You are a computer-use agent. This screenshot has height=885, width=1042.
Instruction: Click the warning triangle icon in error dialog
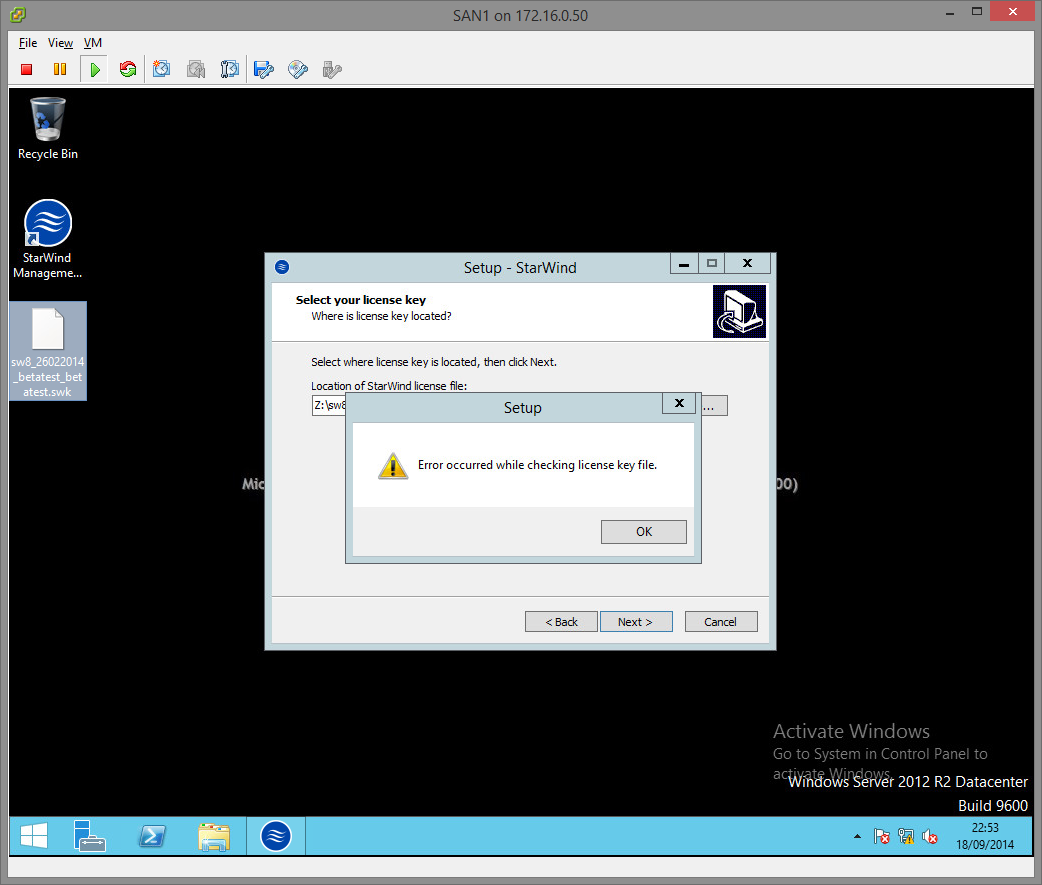(393, 466)
